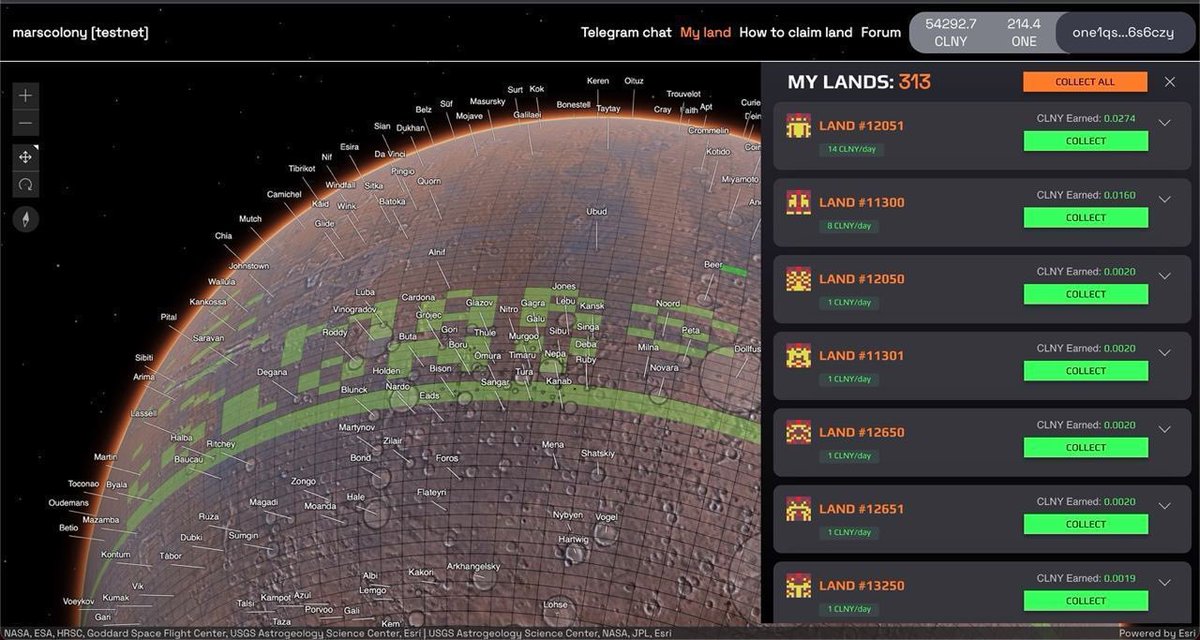Click the wallet address one1qs...6s6czy
The height and width of the screenshot is (640, 1200).
click(1123, 33)
